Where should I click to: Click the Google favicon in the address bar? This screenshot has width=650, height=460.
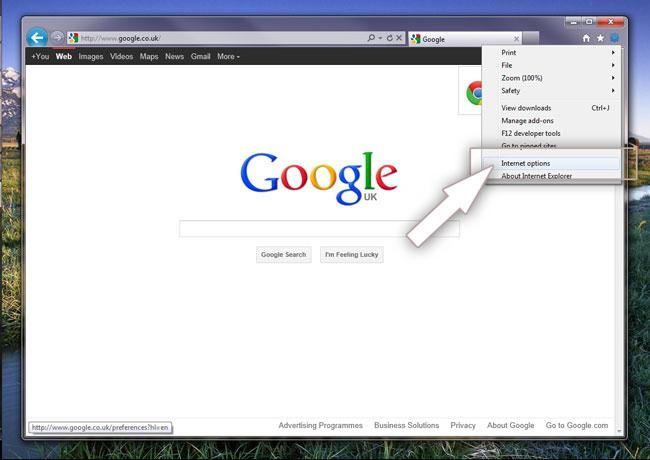73,38
